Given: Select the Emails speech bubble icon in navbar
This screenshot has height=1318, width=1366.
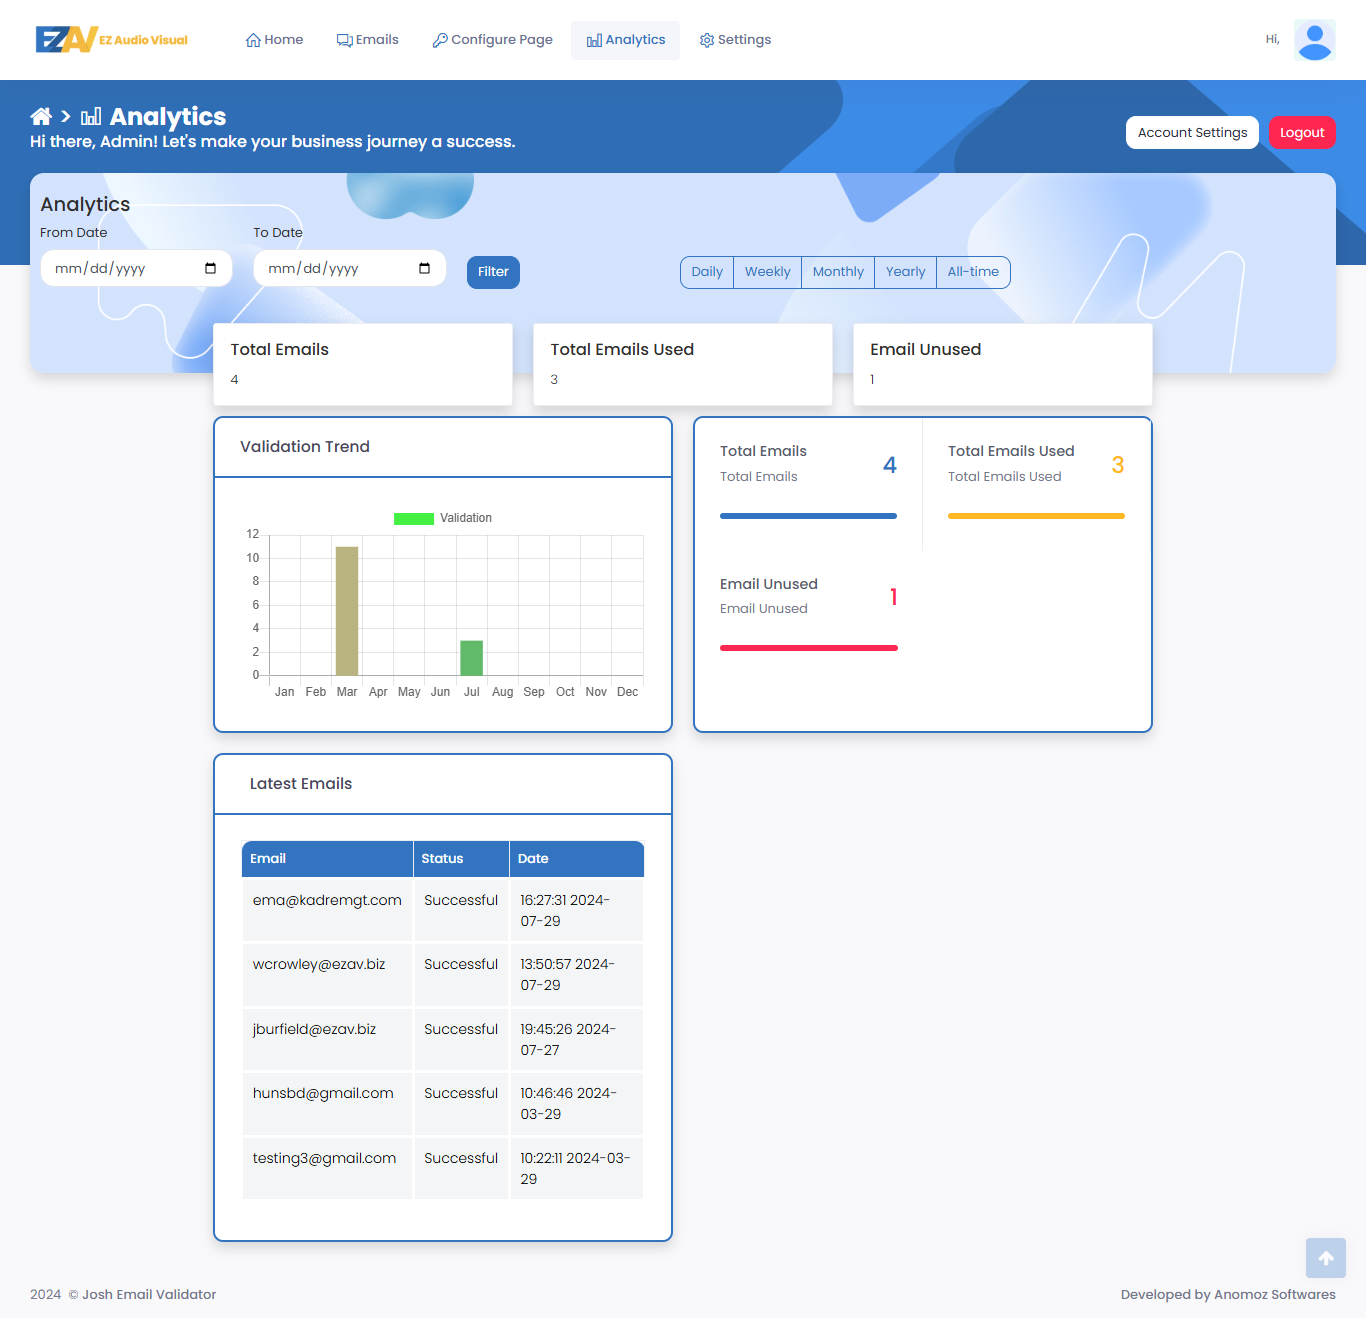Looking at the screenshot, I should pyautogui.click(x=343, y=39).
